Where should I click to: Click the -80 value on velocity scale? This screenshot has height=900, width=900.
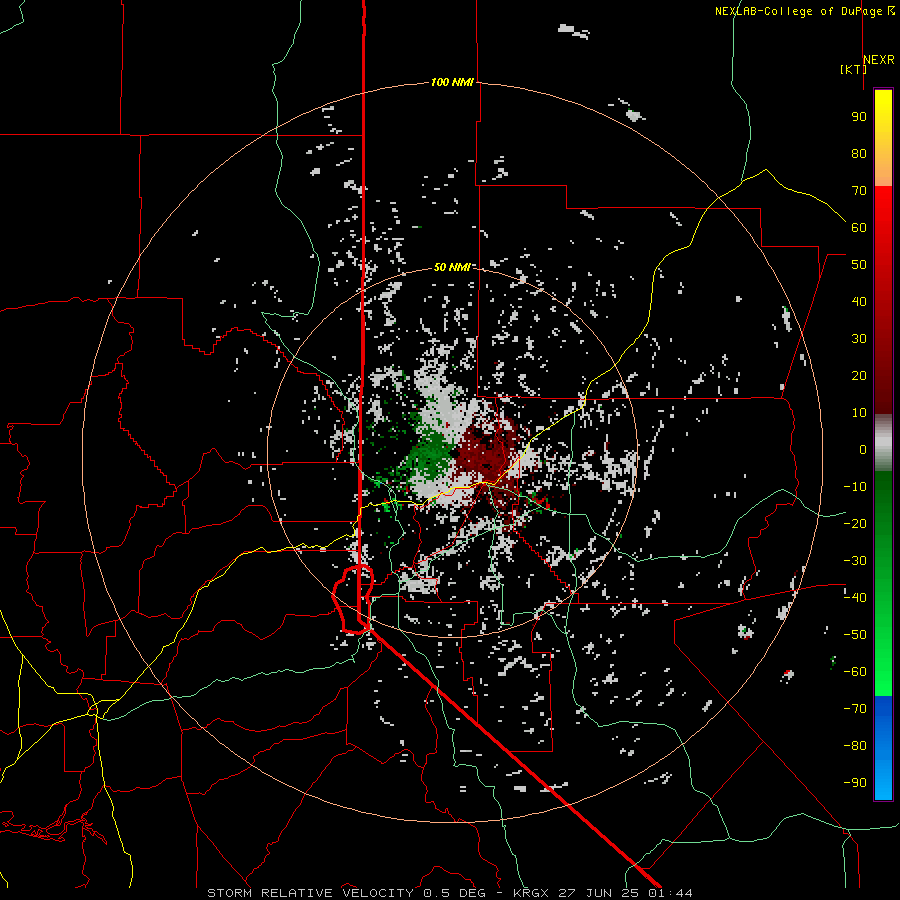(855, 746)
